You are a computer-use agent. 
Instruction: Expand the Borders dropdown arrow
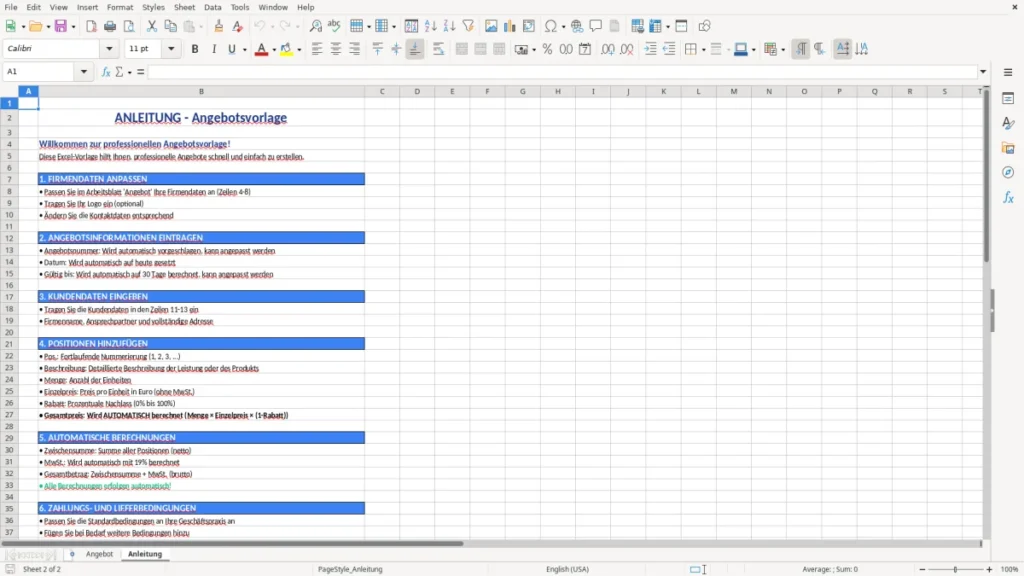click(703, 50)
